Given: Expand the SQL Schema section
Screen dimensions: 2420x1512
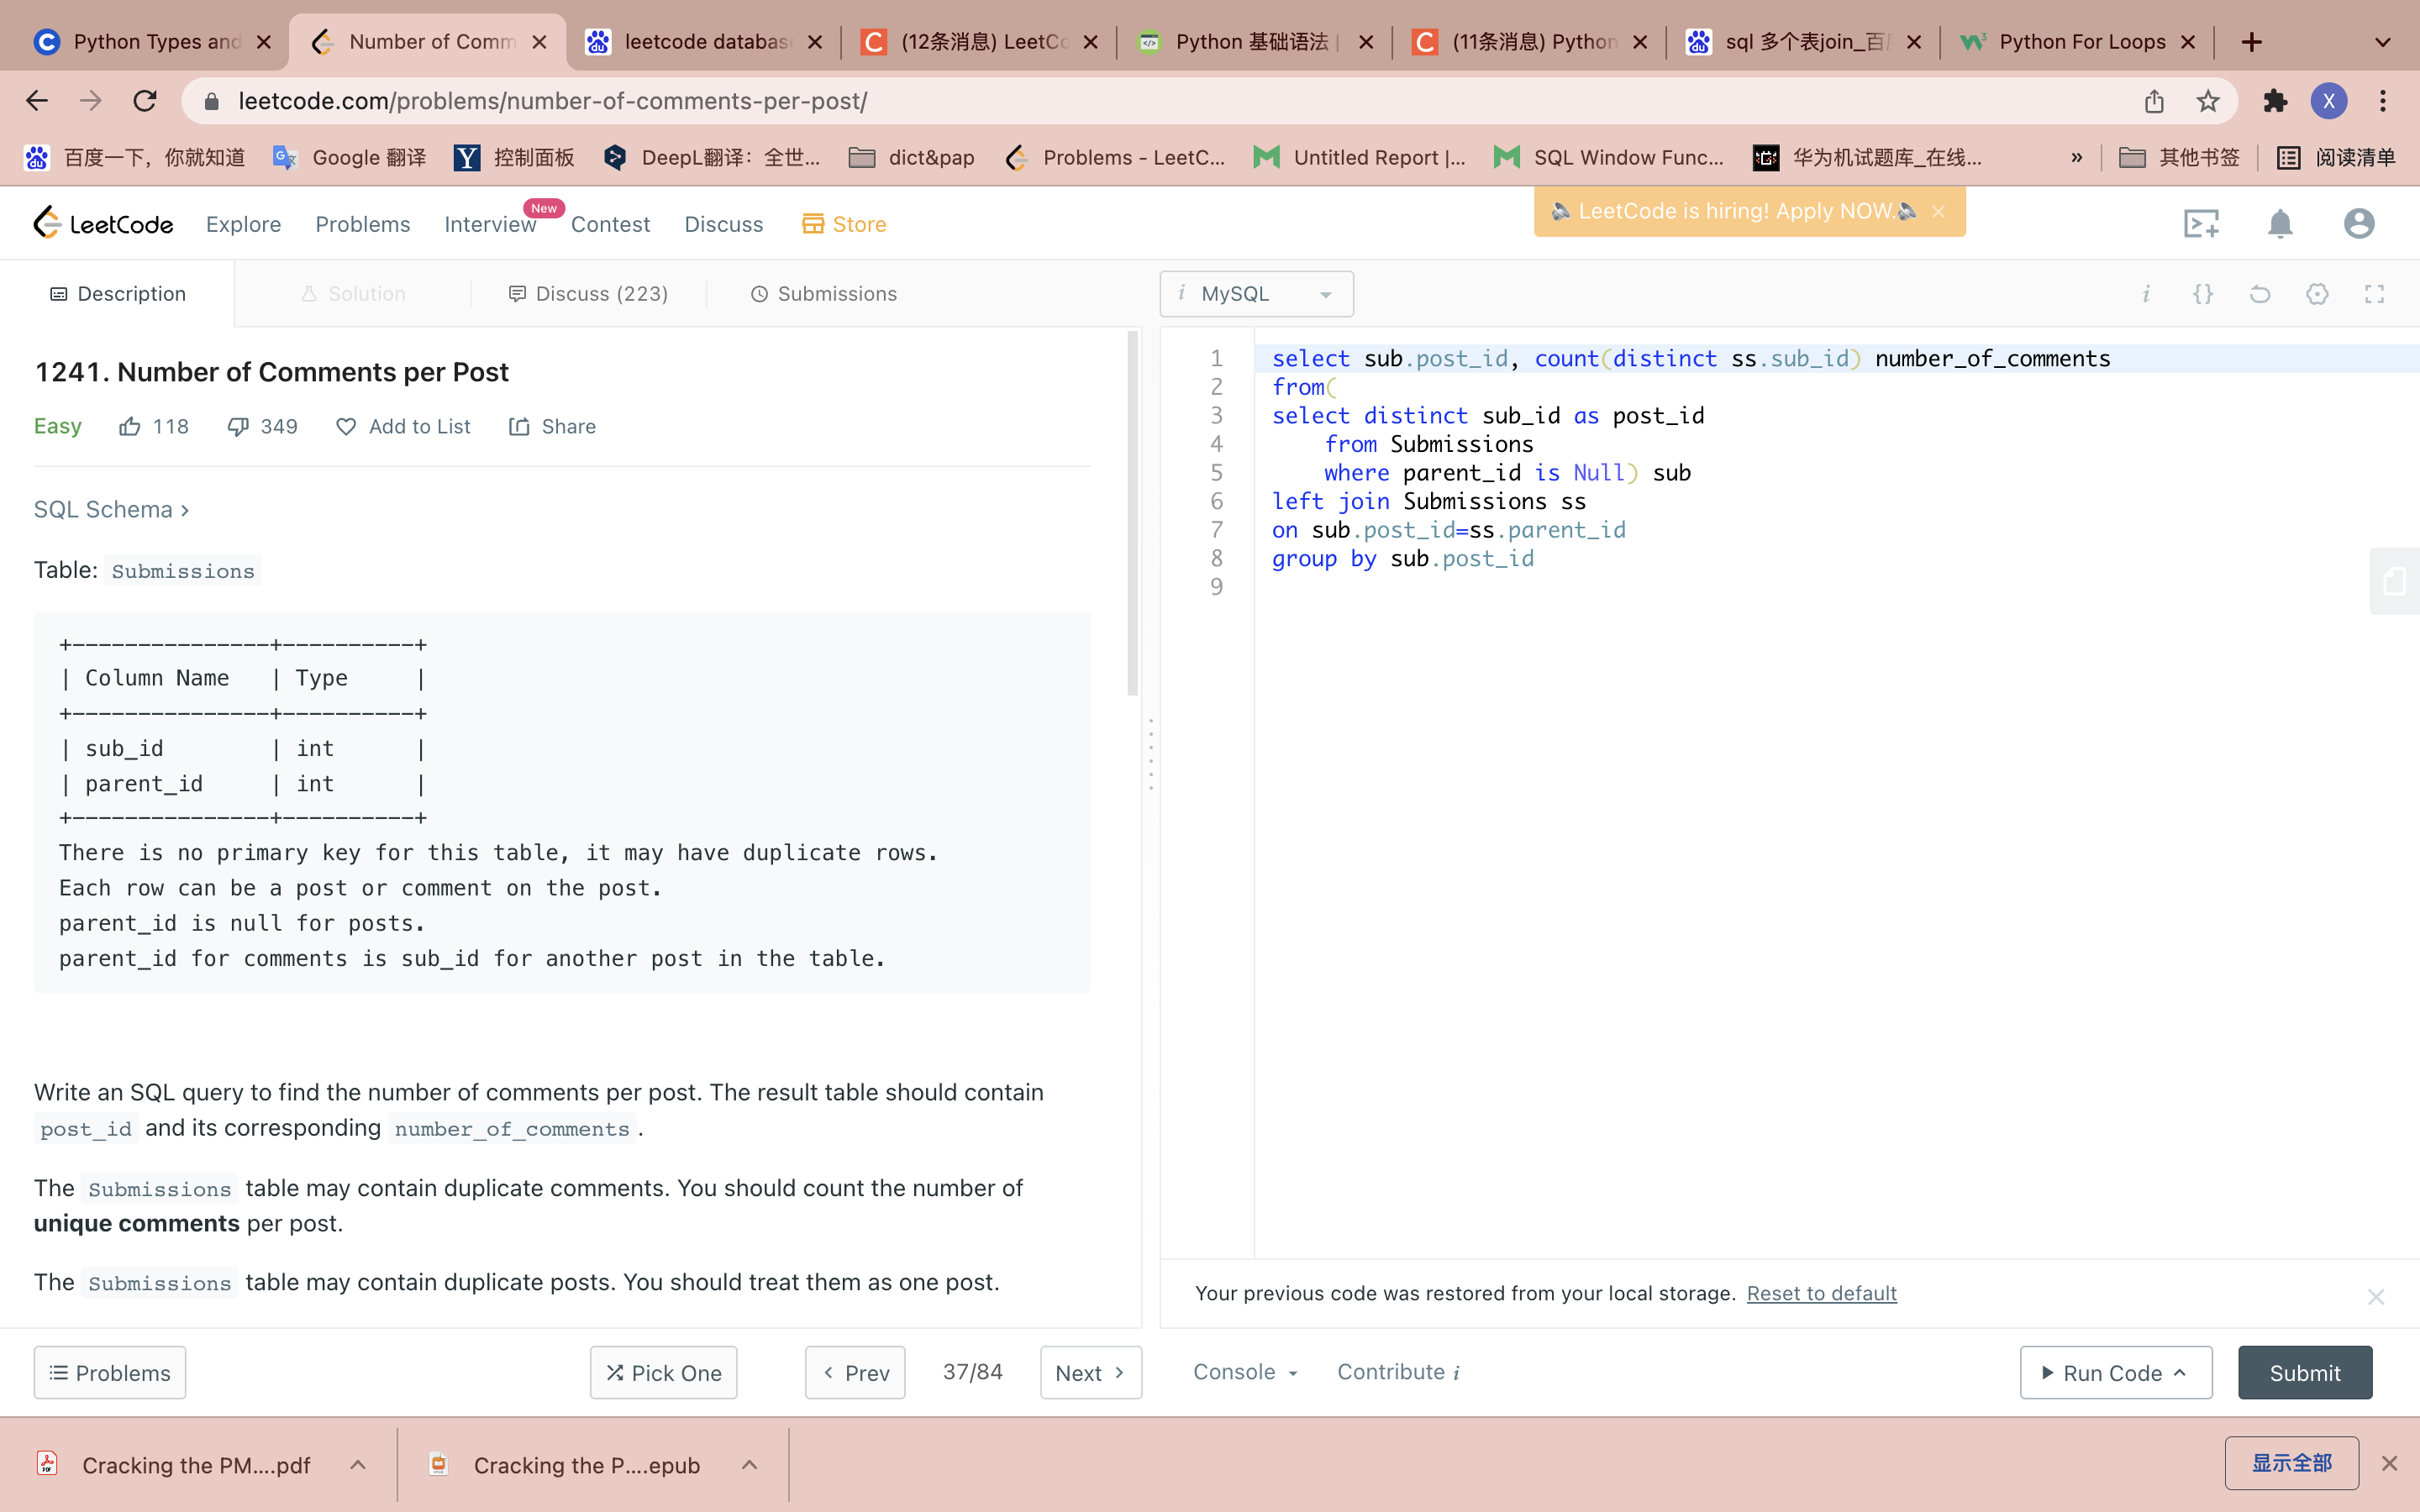Looking at the screenshot, I should pyautogui.click(x=111, y=510).
